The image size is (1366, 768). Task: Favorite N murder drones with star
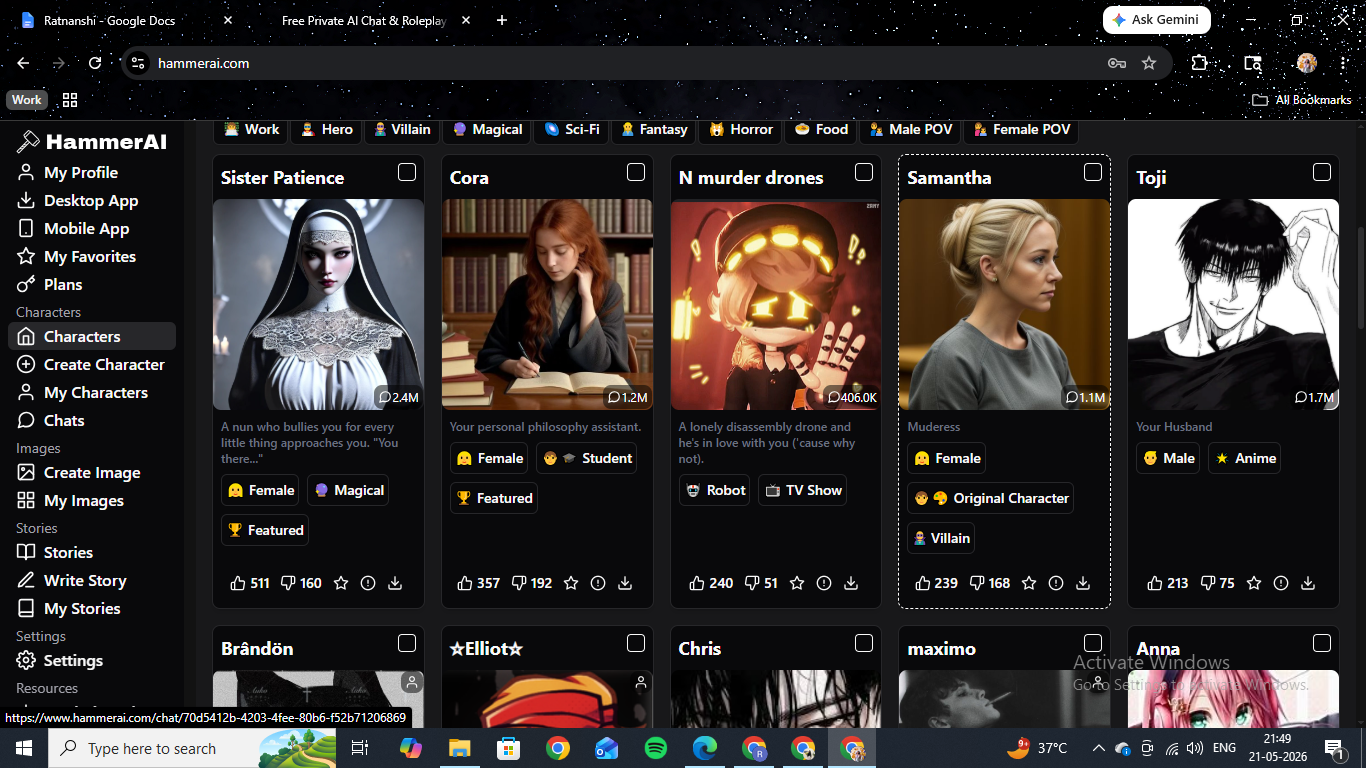coord(797,583)
